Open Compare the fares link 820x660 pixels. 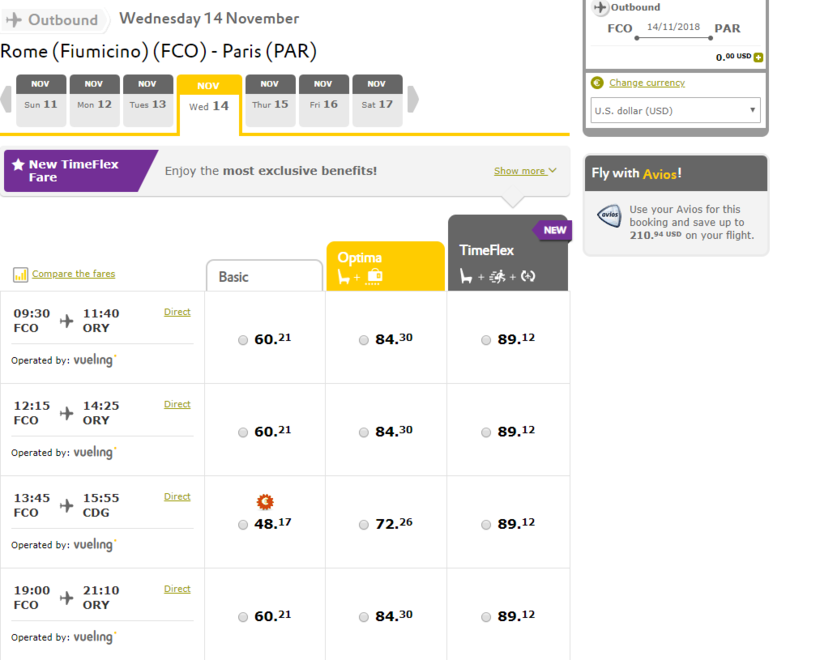coord(73,274)
